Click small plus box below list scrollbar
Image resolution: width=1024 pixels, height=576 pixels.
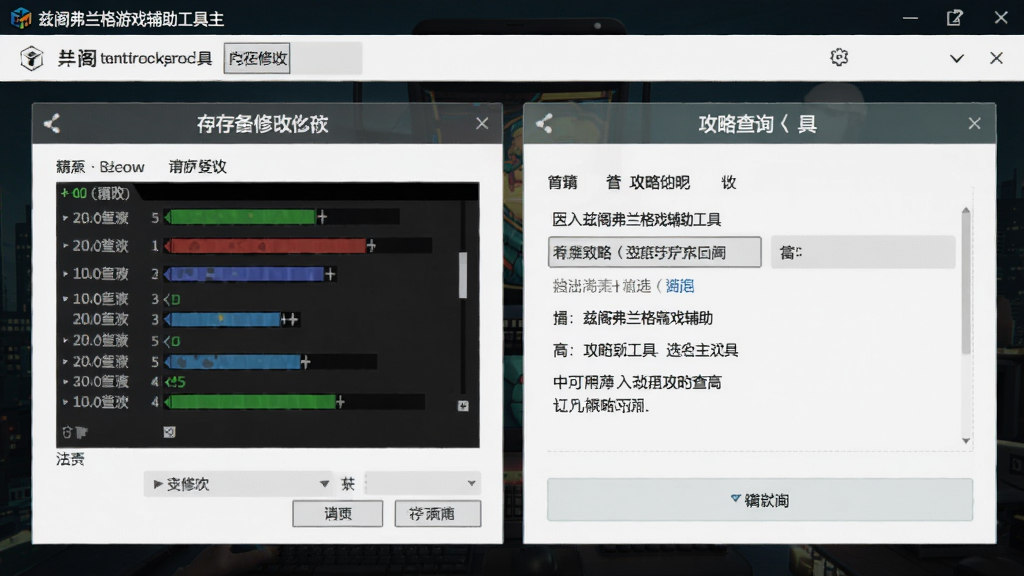[x=463, y=406]
